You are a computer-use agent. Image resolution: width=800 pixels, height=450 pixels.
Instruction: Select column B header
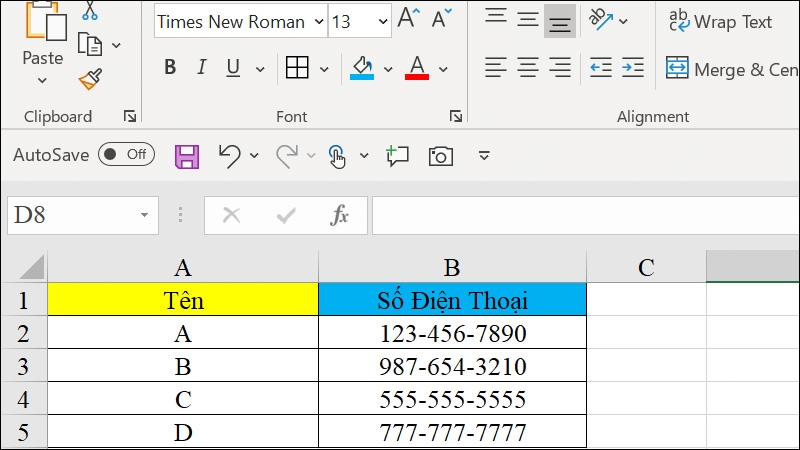(452, 267)
